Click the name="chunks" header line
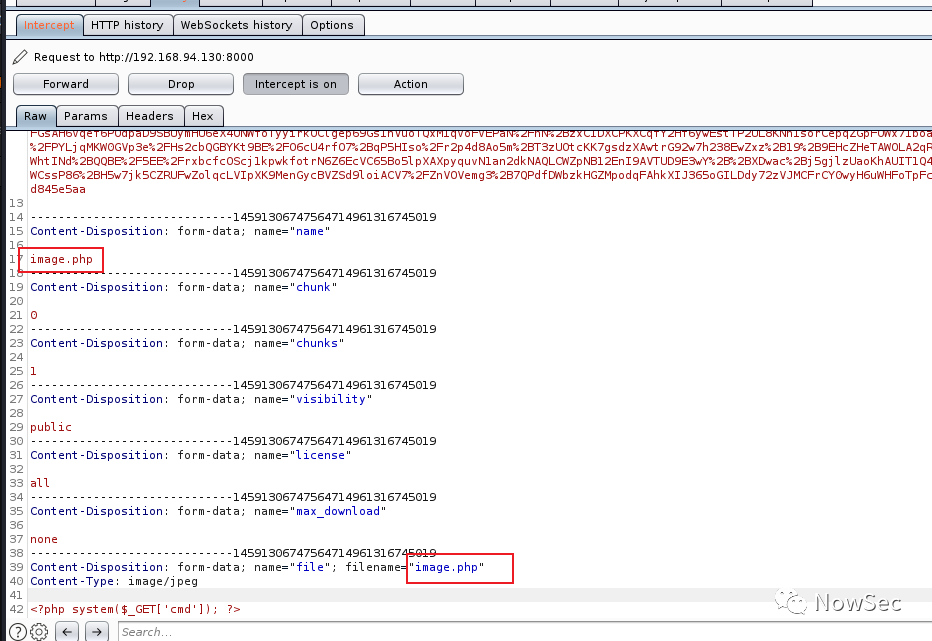This screenshot has height=641, width=932. pos(187,343)
